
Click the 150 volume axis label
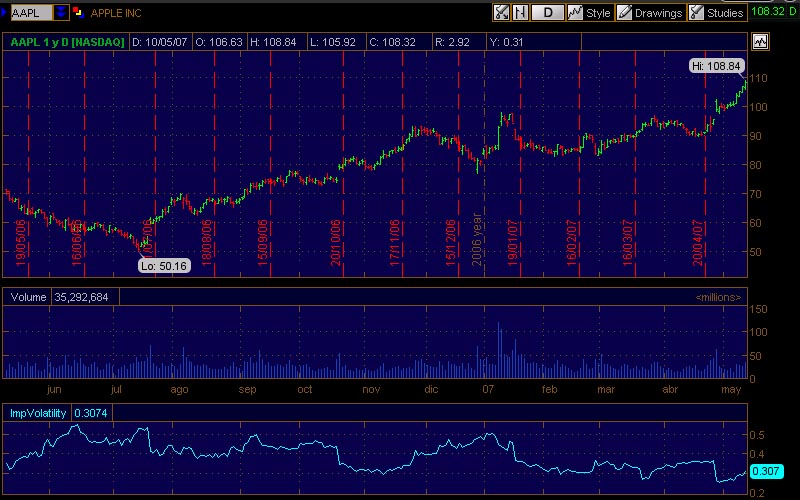click(758, 309)
